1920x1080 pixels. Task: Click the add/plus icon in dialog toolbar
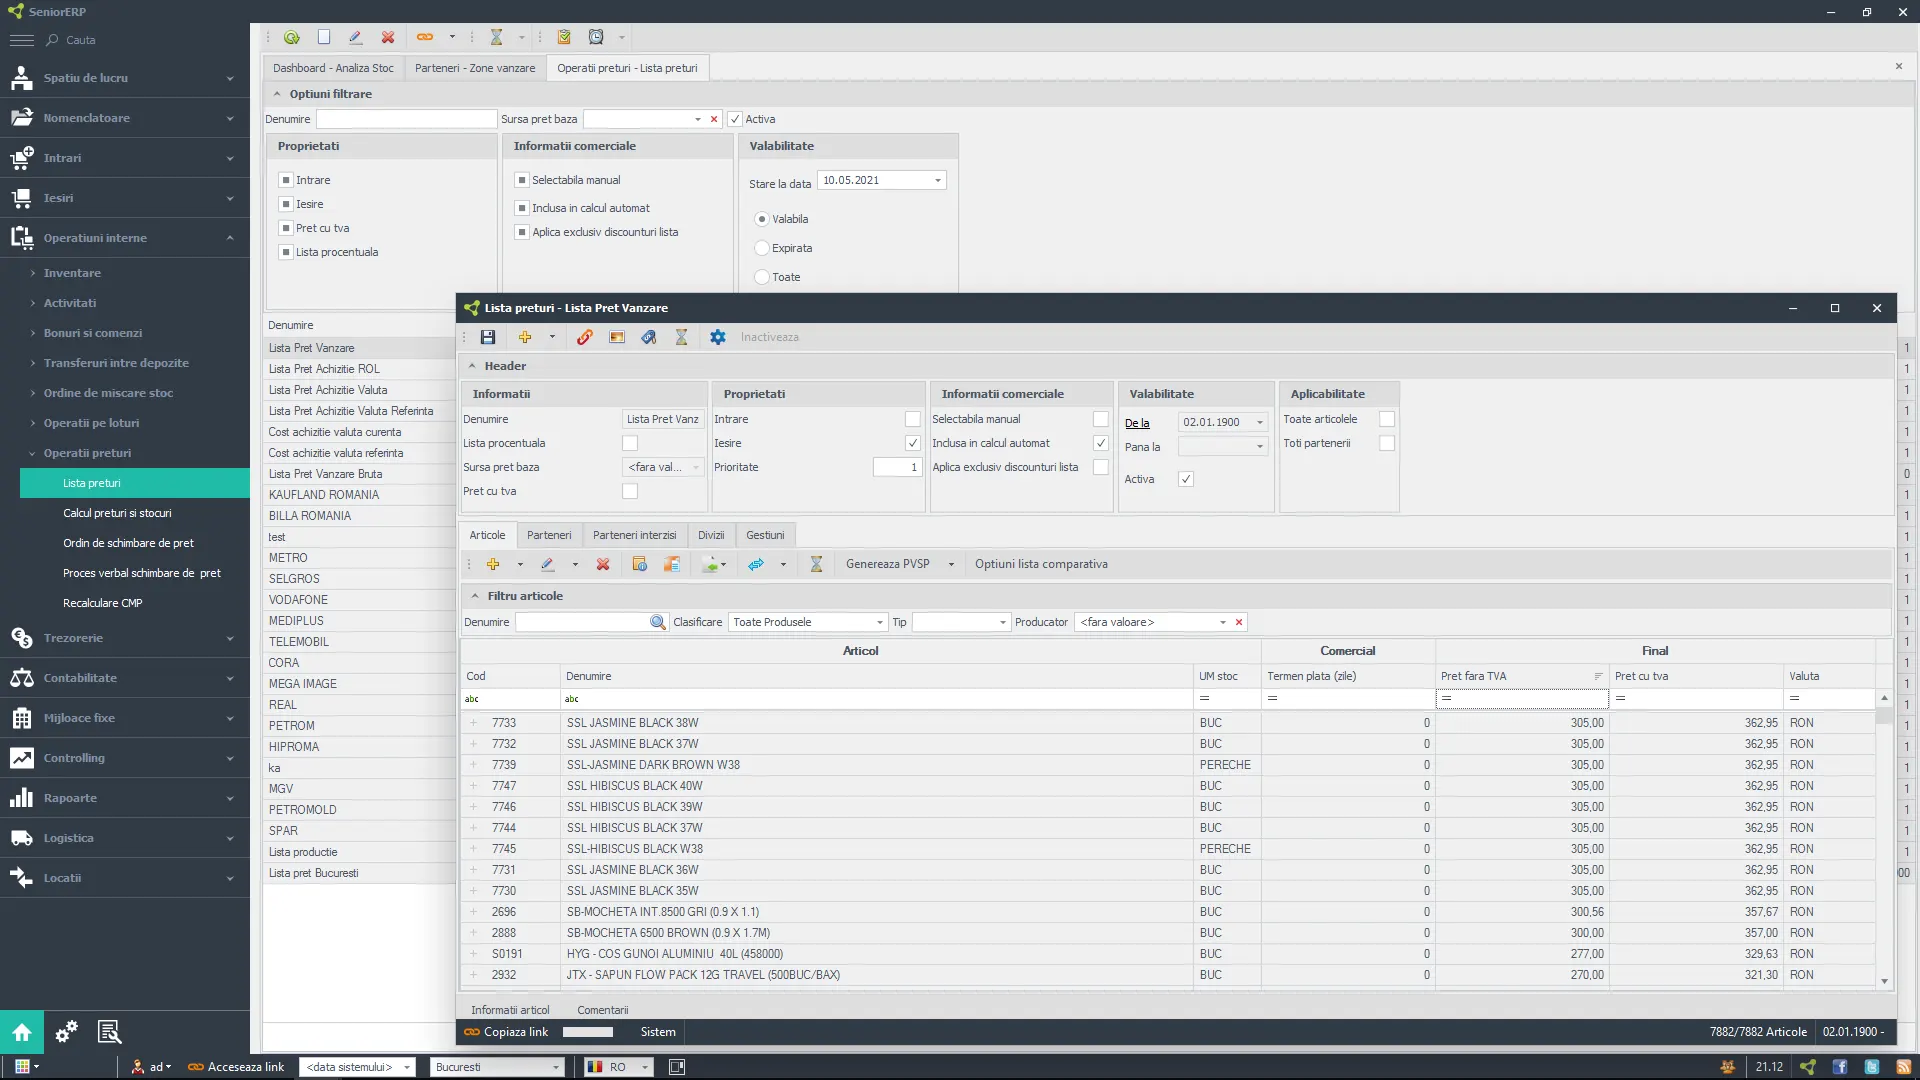pos(525,338)
